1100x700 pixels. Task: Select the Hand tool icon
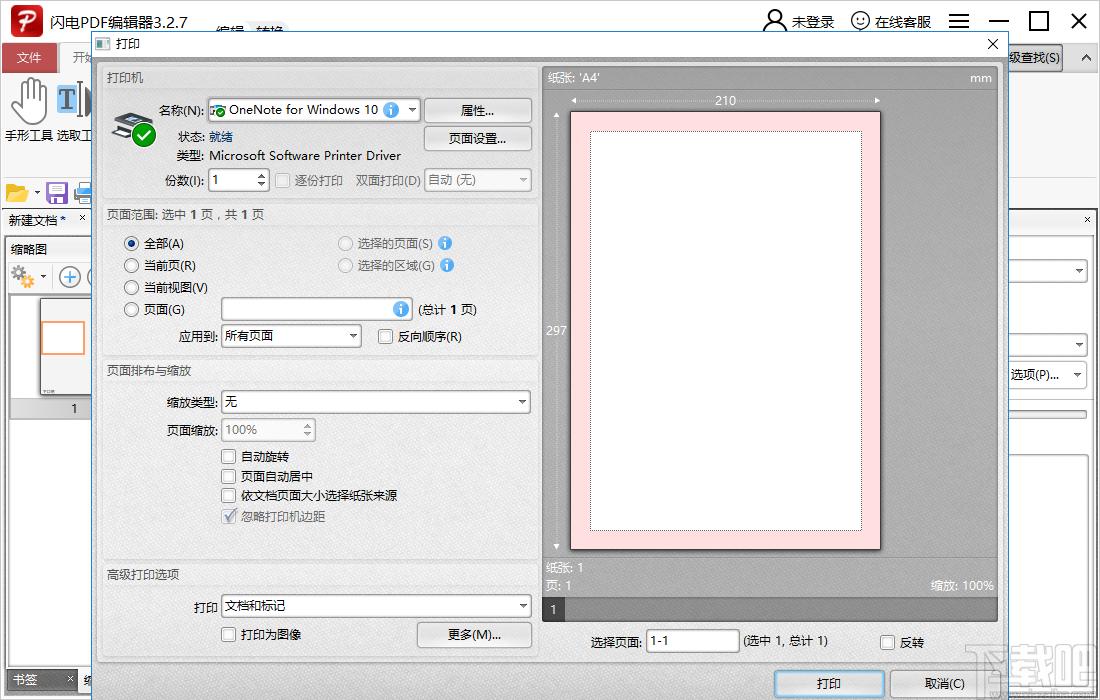click(29, 101)
